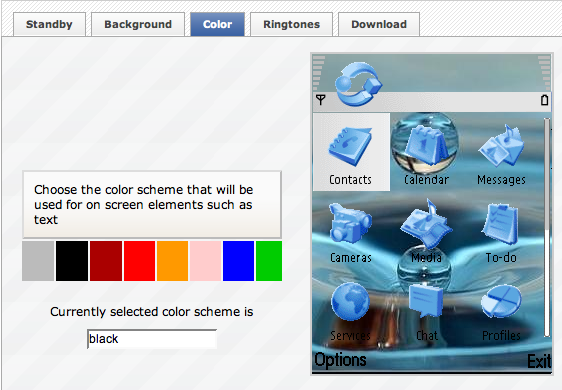Viewport: 562px width, 390px height.
Task: Launch the Media icon in phone preview
Action: click(x=426, y=224)
